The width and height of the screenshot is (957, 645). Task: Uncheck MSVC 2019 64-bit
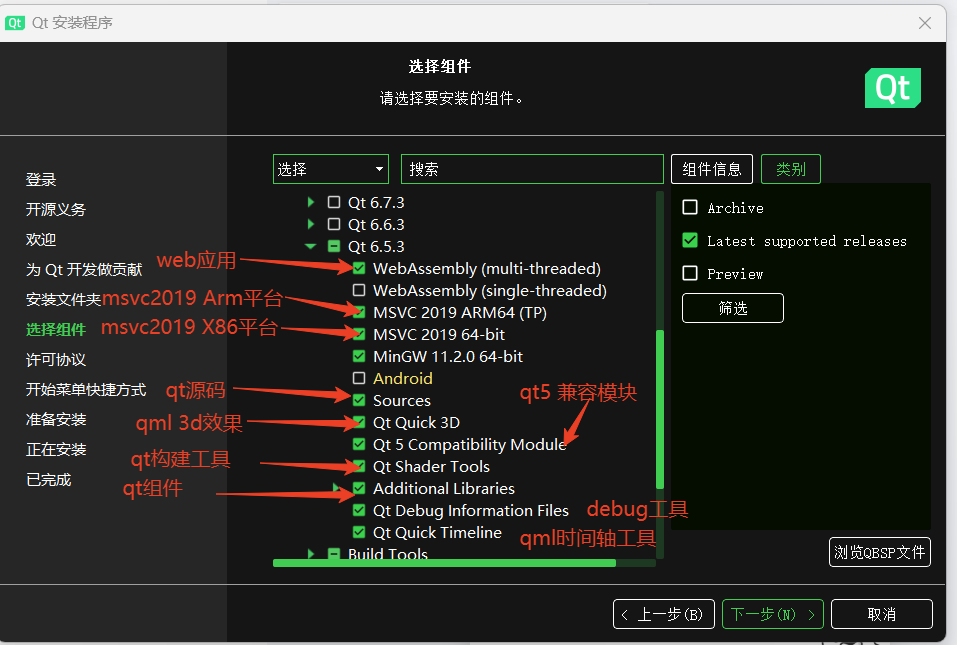pyautogui.click(x=359, y=334)
